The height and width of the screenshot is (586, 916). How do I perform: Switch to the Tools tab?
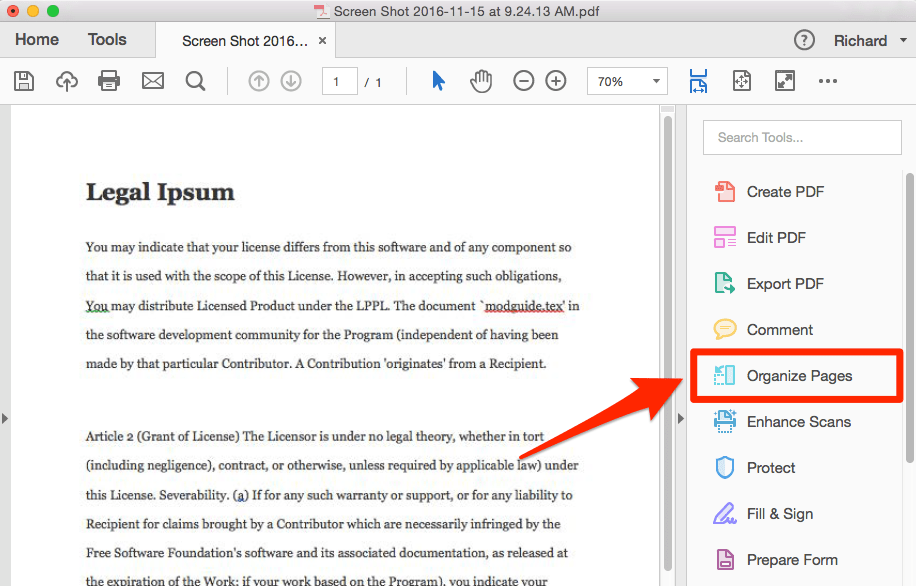pos(107,40)
